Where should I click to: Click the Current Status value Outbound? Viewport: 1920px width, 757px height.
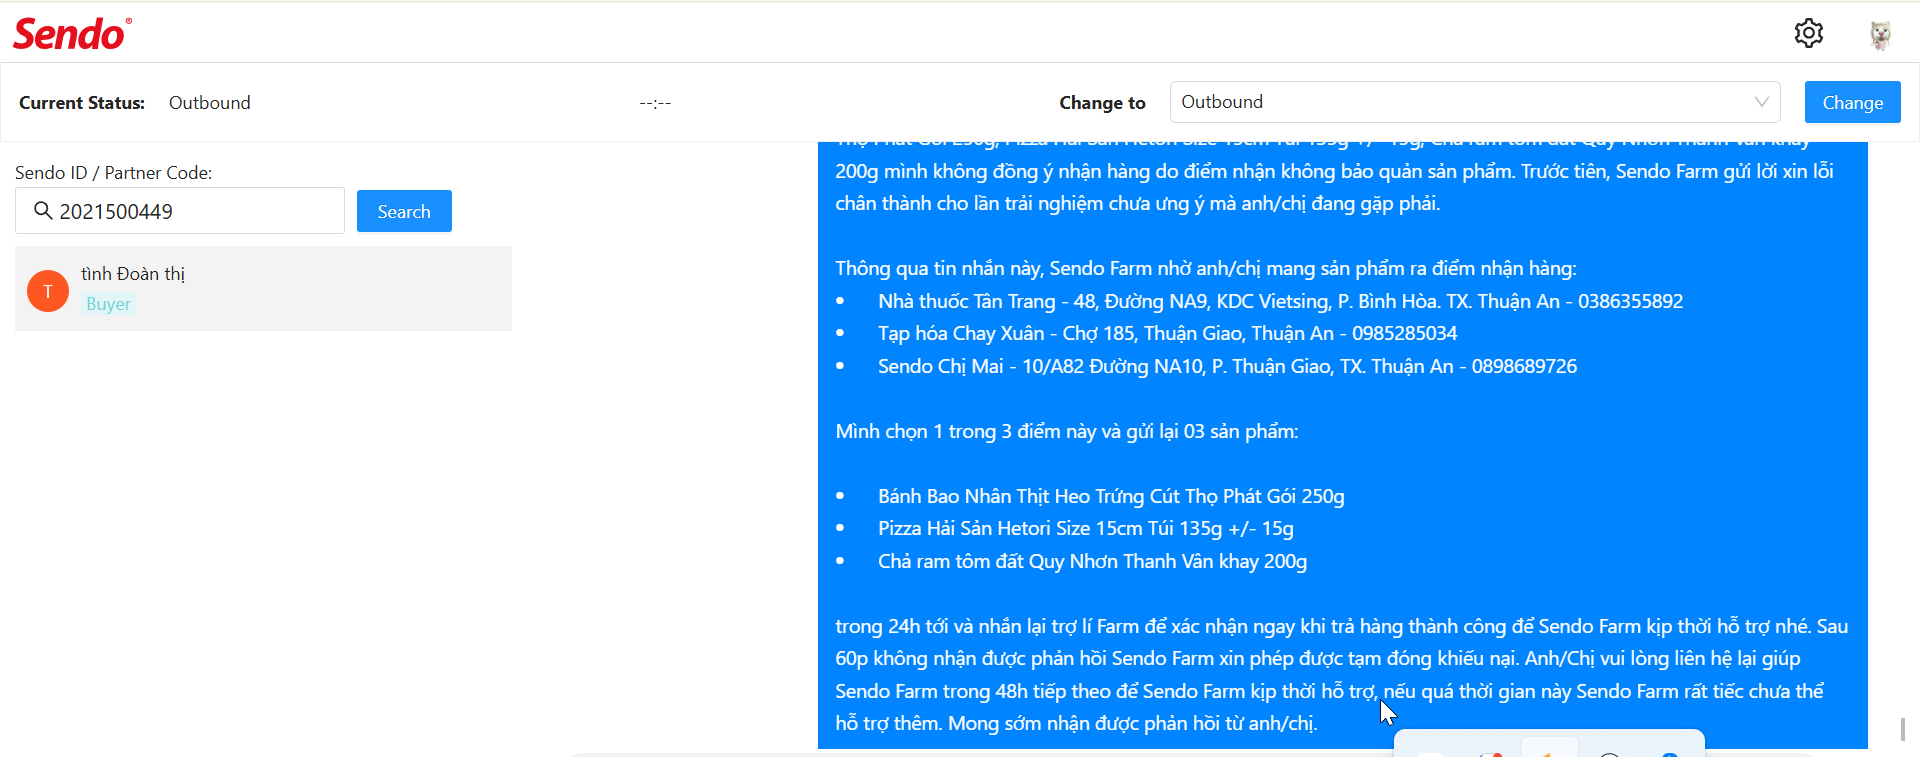click(210, 103)
